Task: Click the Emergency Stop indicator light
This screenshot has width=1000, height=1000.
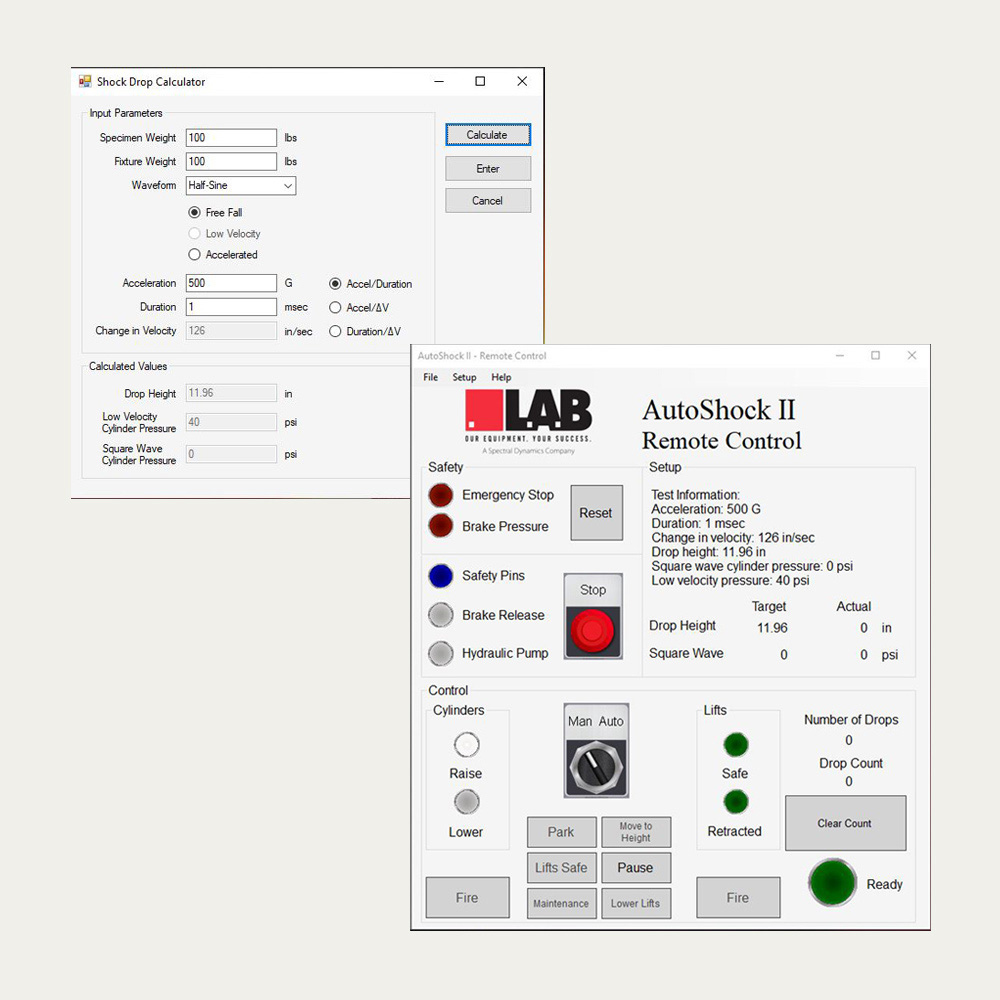Action: [441, 495]
